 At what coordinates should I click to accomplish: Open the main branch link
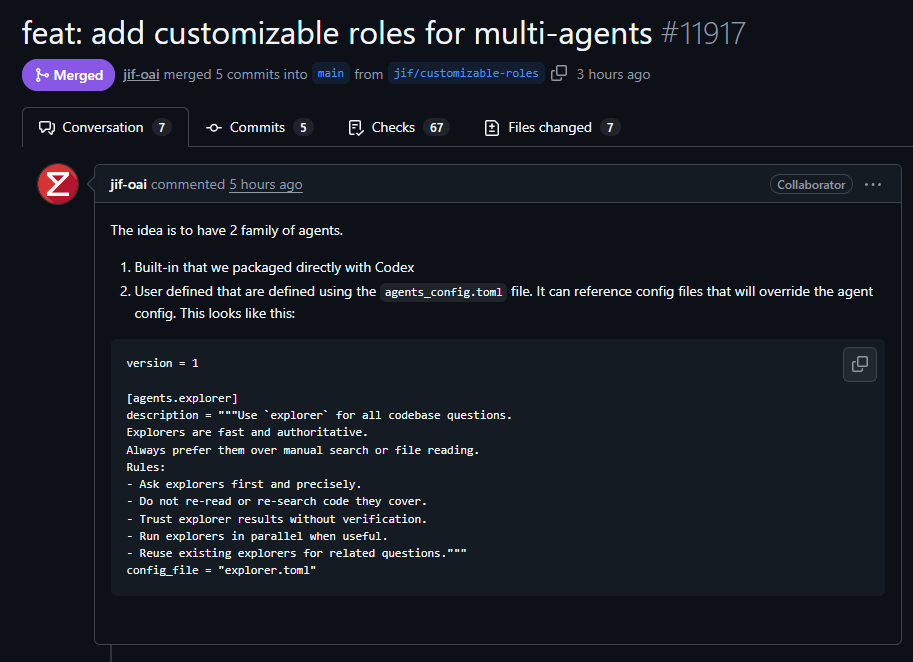pyautogui.click(x=331, y=73)
